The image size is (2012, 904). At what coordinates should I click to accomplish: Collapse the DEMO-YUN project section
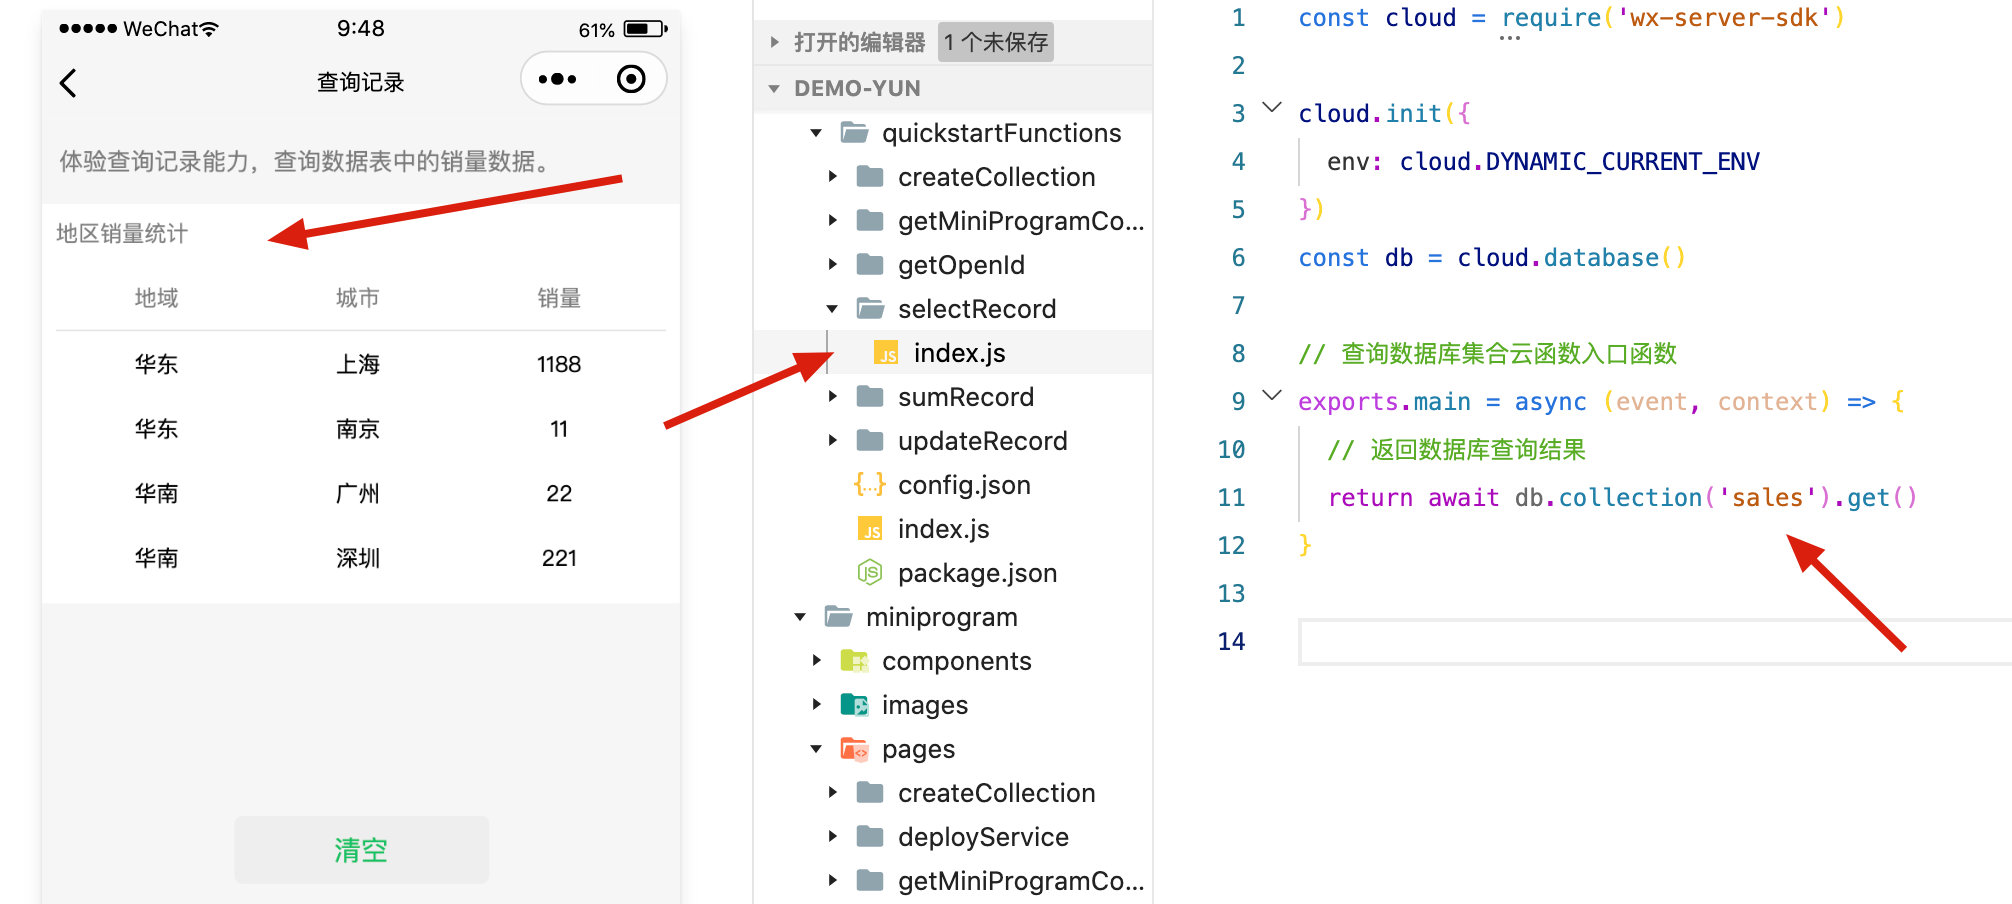click(x=774, y=89)
